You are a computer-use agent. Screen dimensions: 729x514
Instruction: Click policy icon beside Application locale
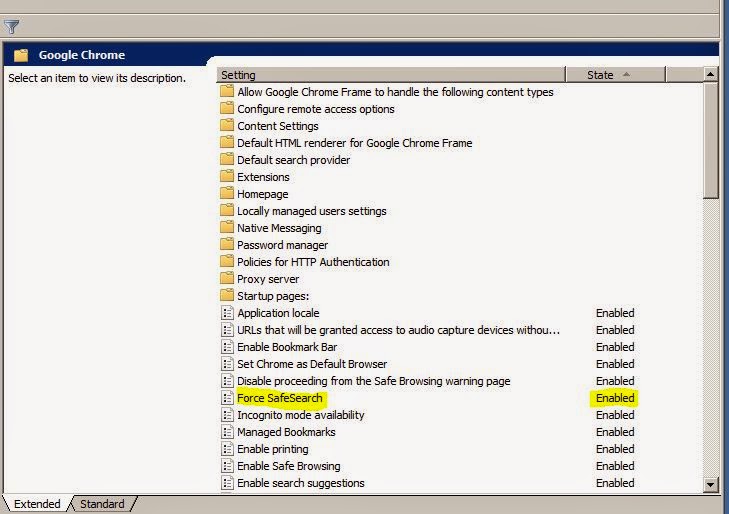[227, 313]
